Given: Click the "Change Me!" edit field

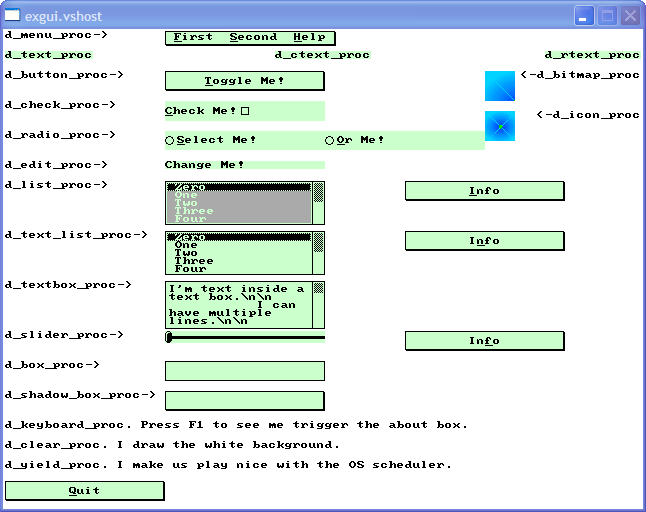Looking at the screenshot, I should tap(244, 165).
